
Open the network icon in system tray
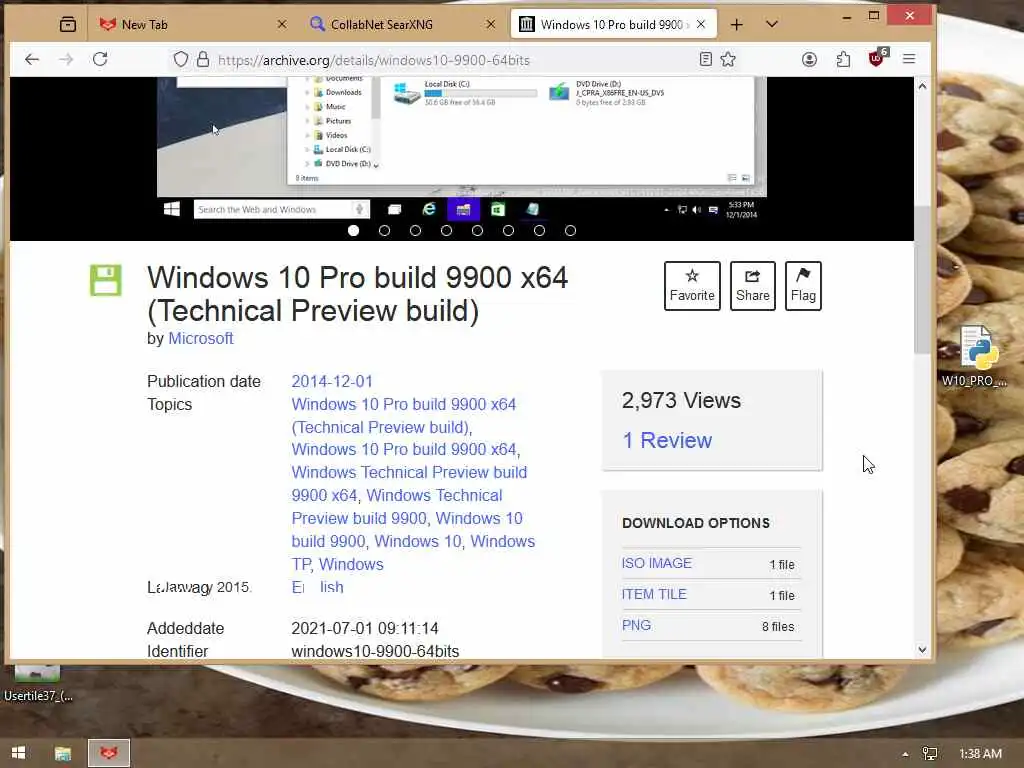point(930,754)
